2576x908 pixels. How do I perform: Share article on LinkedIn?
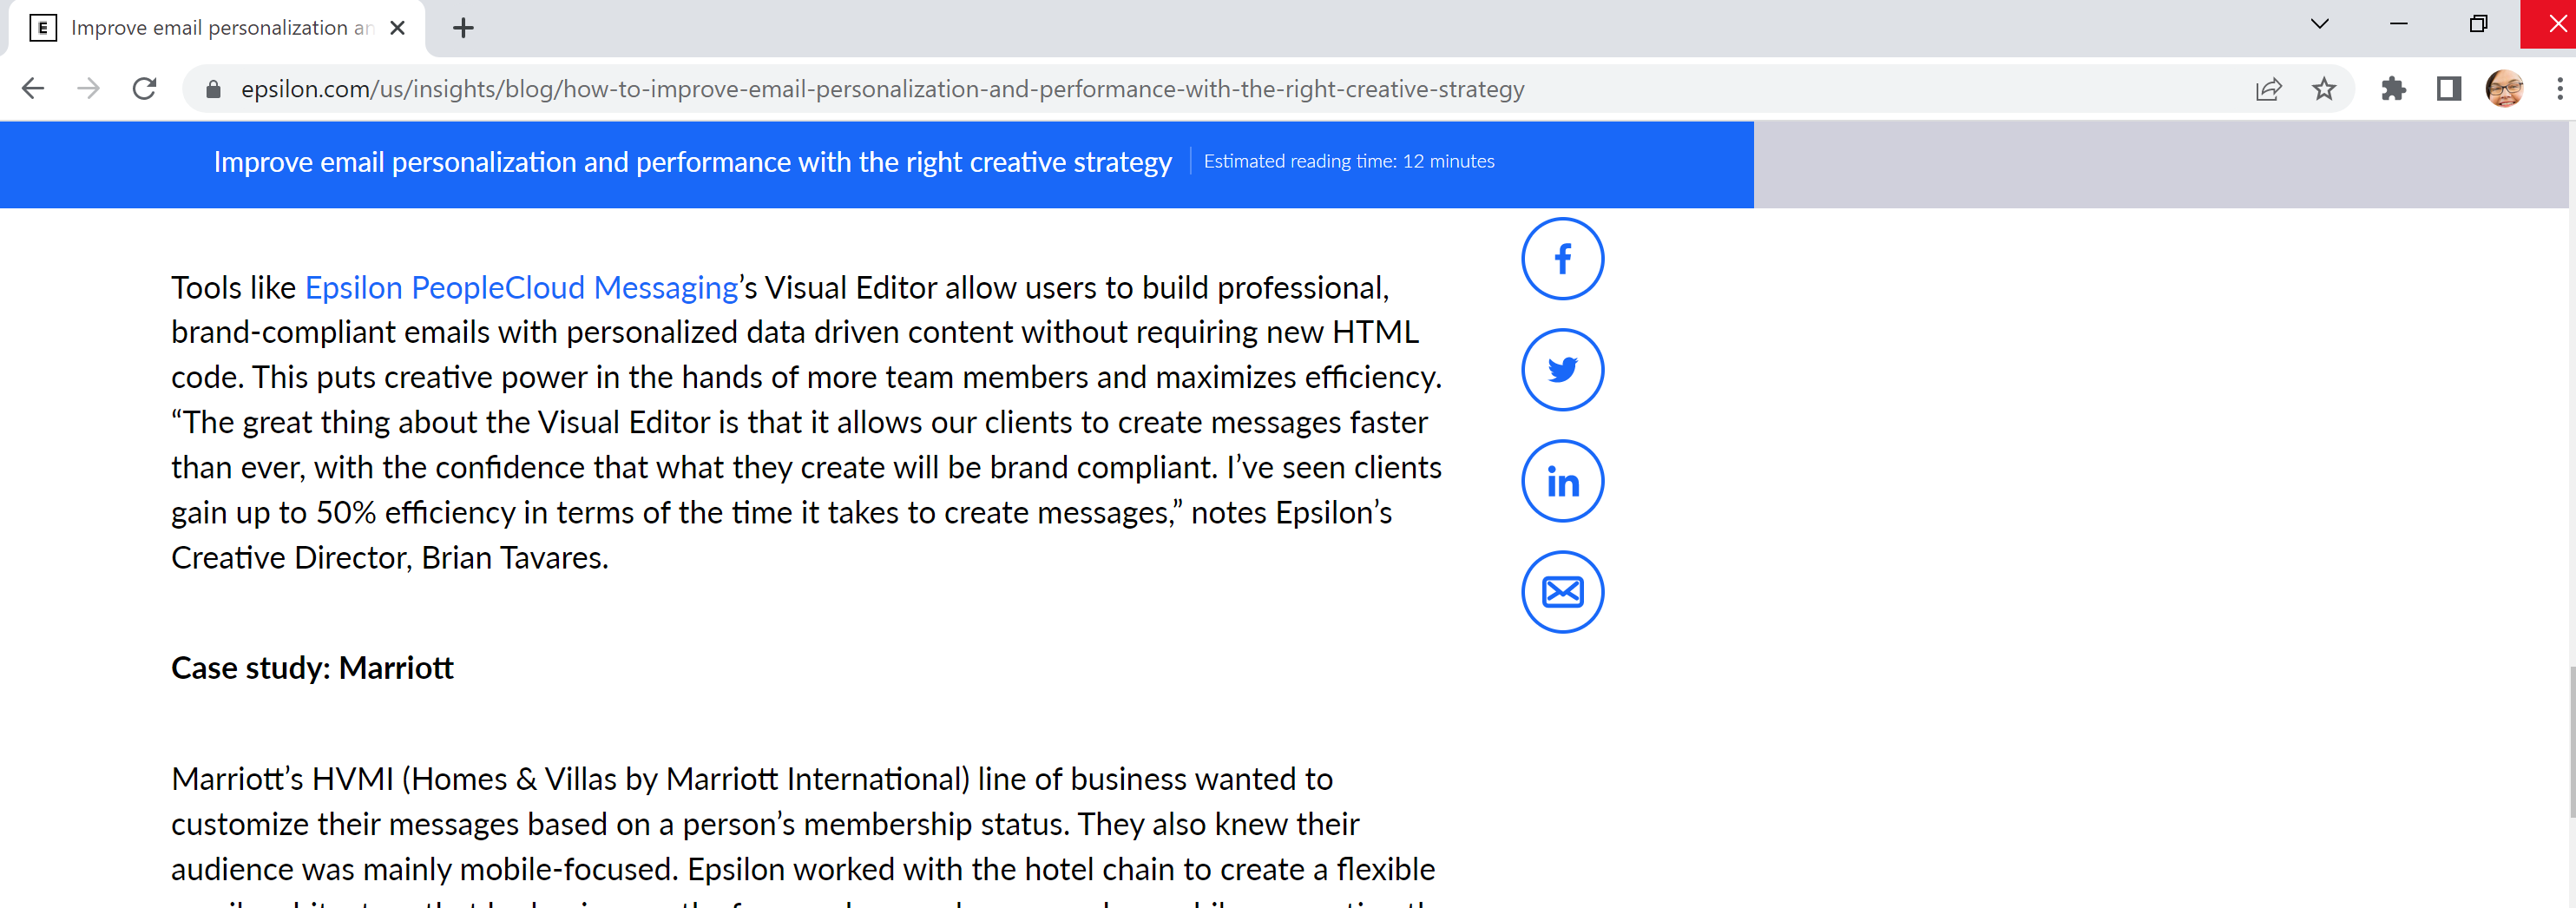1562,481
